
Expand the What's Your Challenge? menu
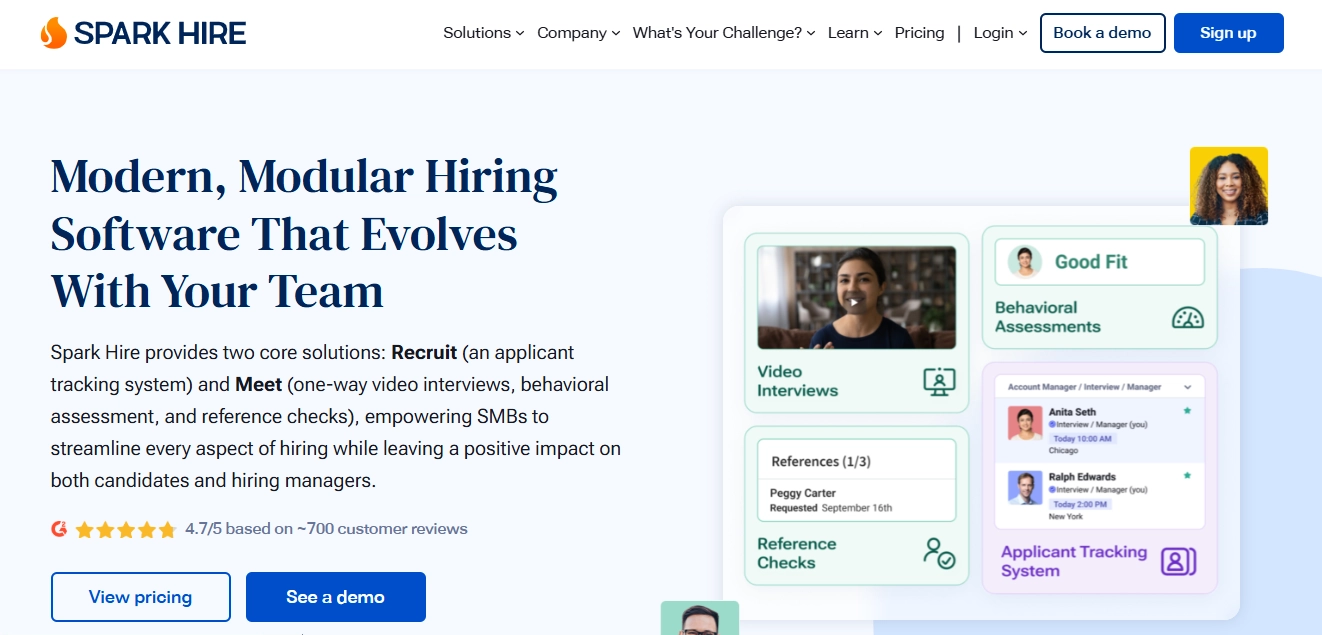click(724, 33)
